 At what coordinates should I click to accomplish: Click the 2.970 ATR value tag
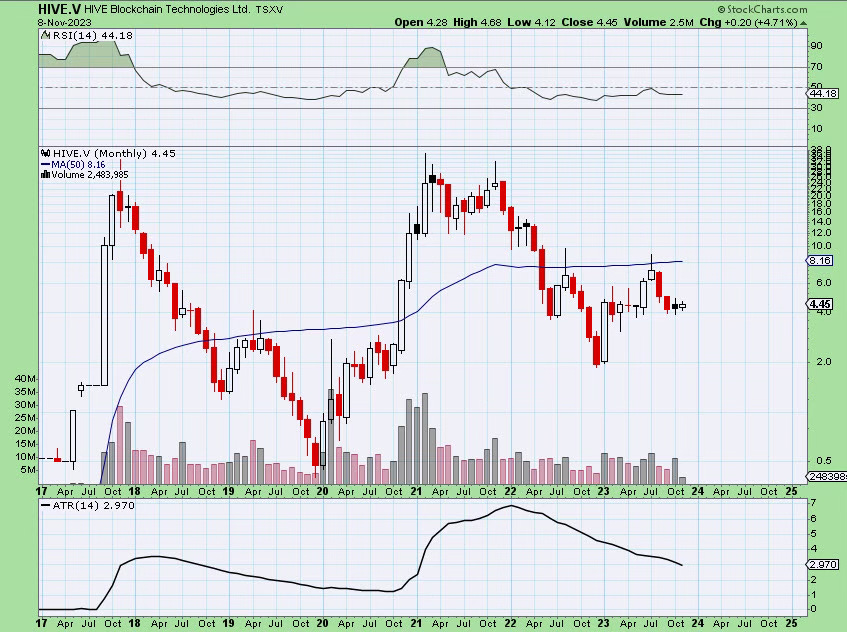[x=824, y=564]
